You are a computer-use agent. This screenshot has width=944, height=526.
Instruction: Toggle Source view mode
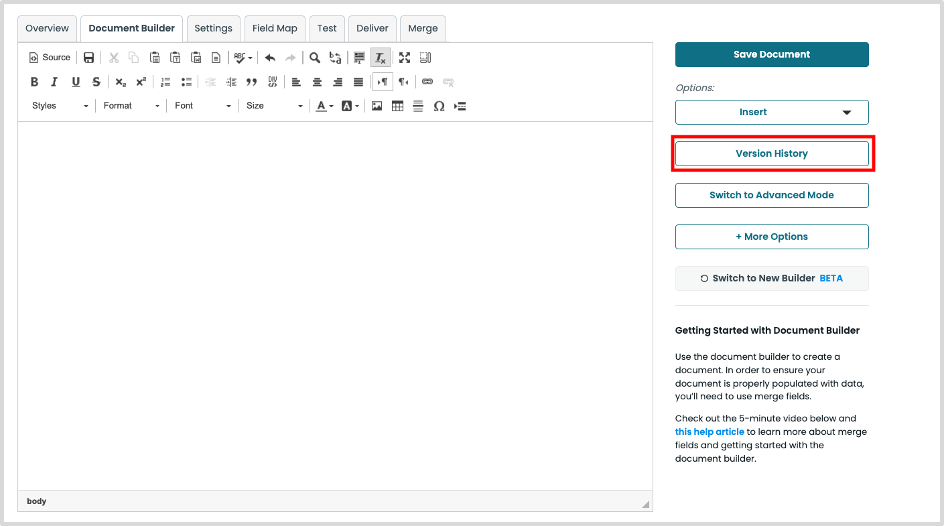click(x=50, y=58)
